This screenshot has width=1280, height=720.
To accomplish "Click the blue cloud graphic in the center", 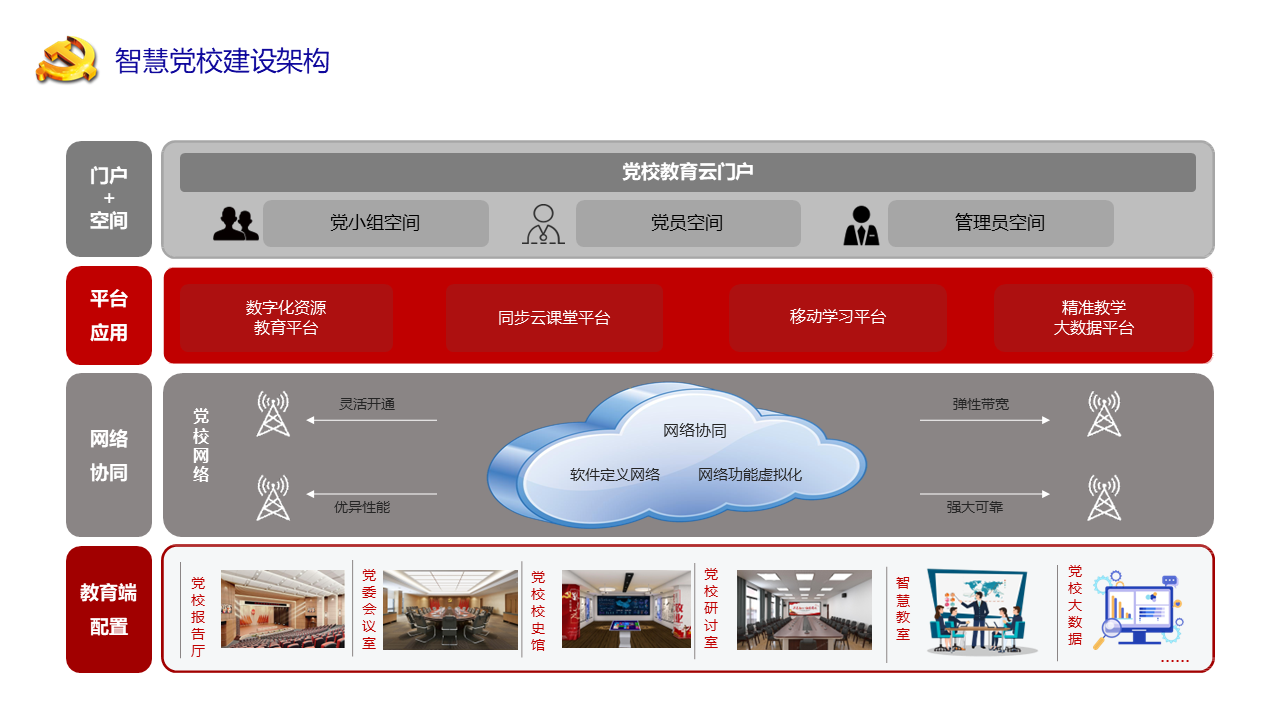I will 676,456.
